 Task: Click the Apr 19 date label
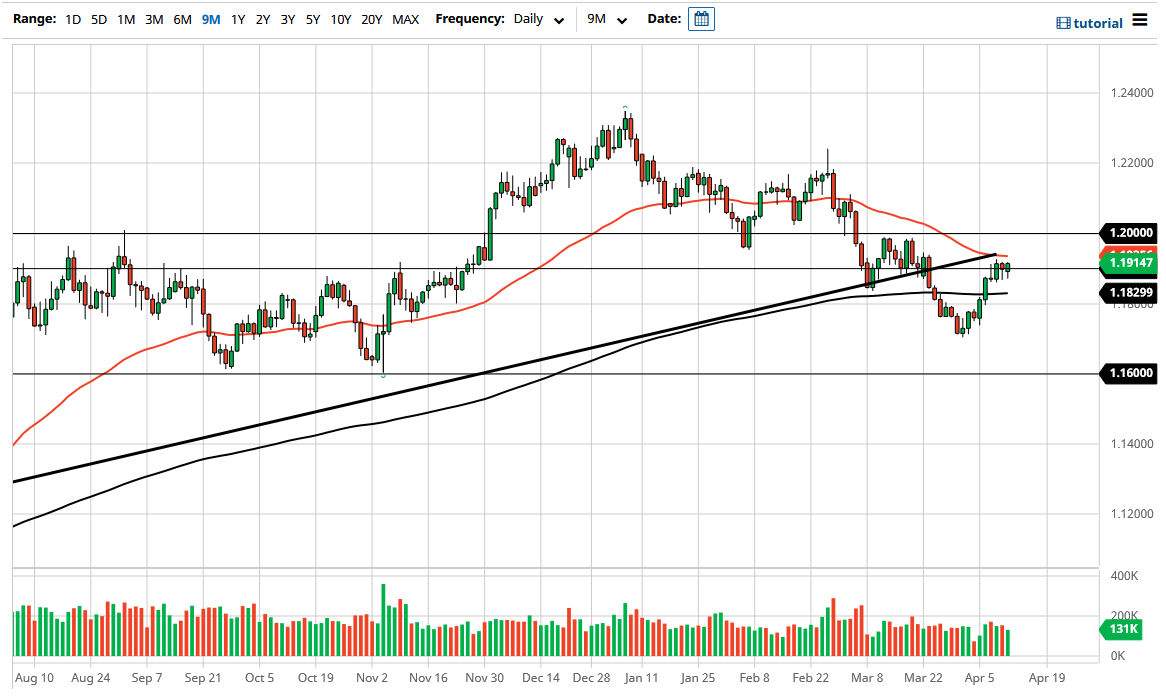(x=1047, y=678)
